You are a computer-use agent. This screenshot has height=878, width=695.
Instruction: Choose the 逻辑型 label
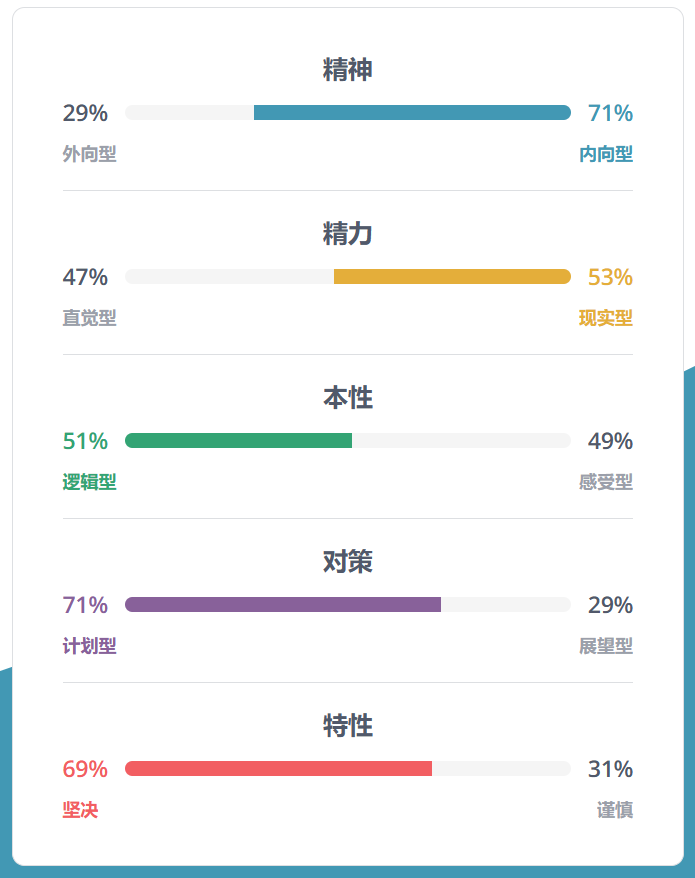click(x=90, y=482)
